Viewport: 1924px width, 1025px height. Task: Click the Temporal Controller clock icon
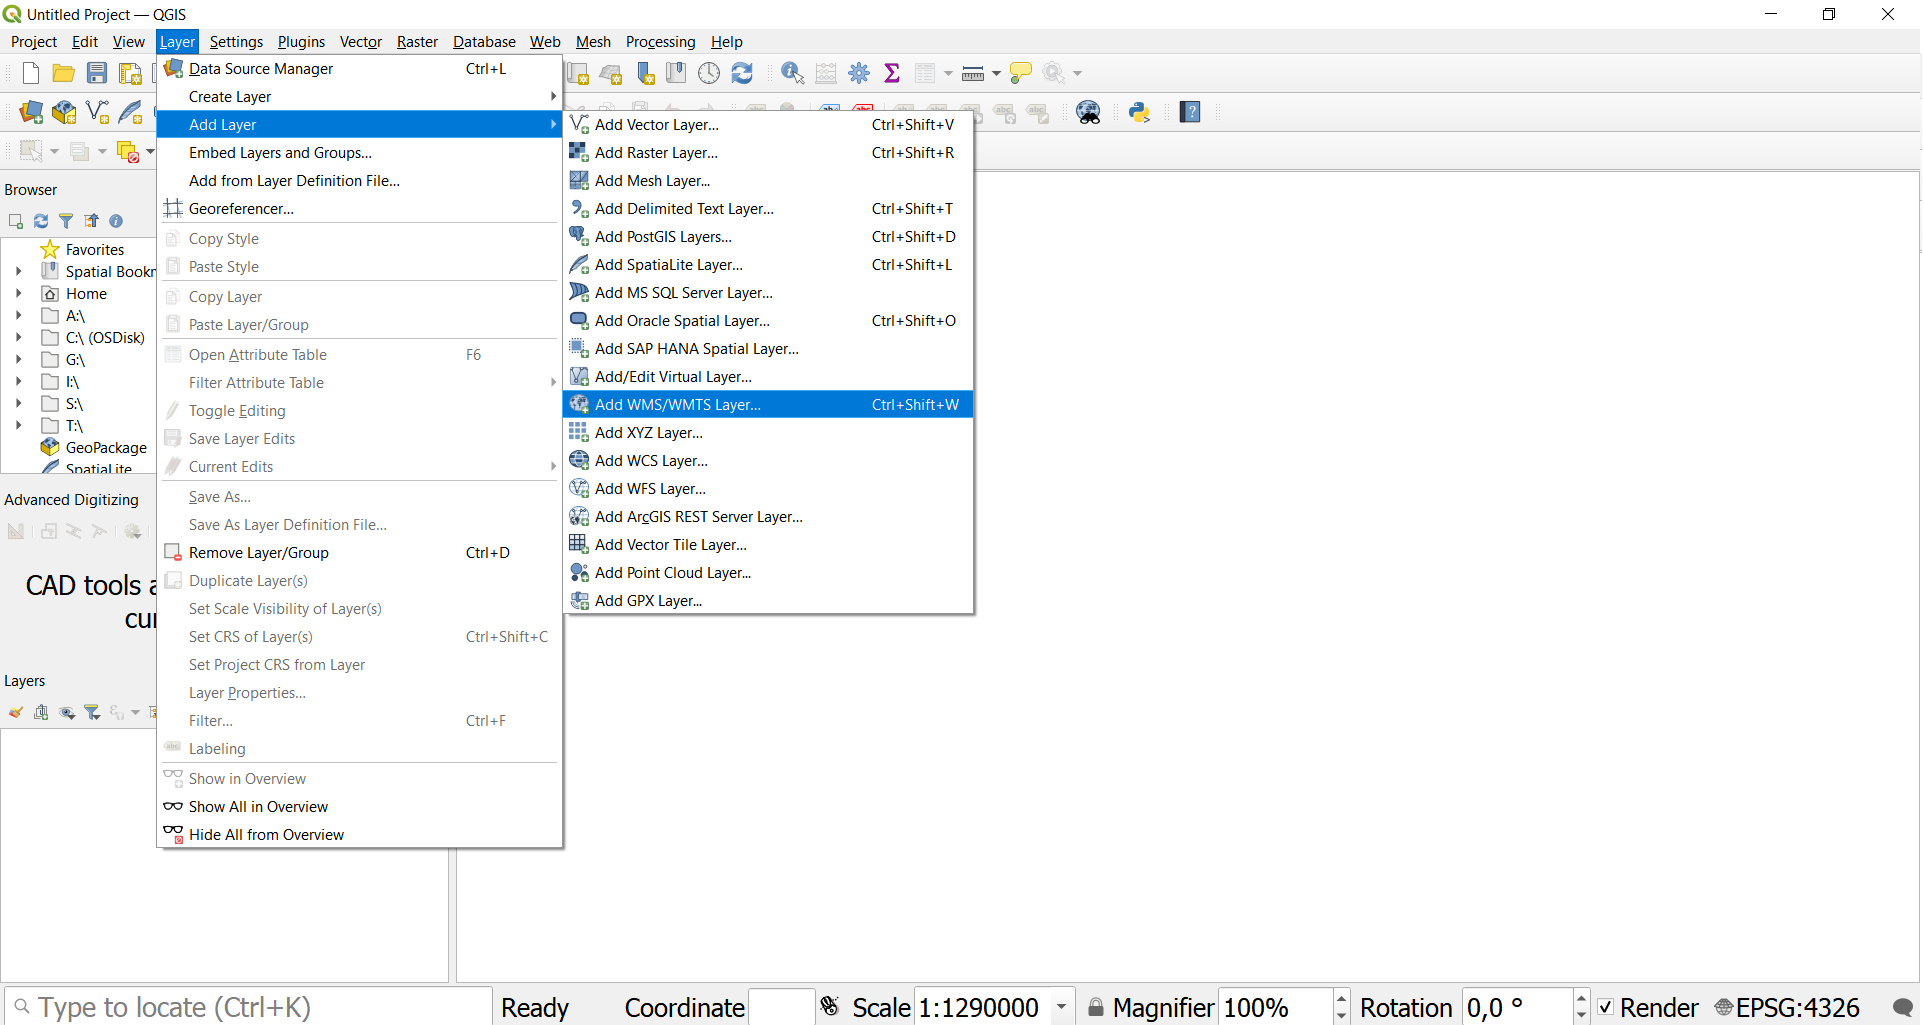tap(709, 73)
